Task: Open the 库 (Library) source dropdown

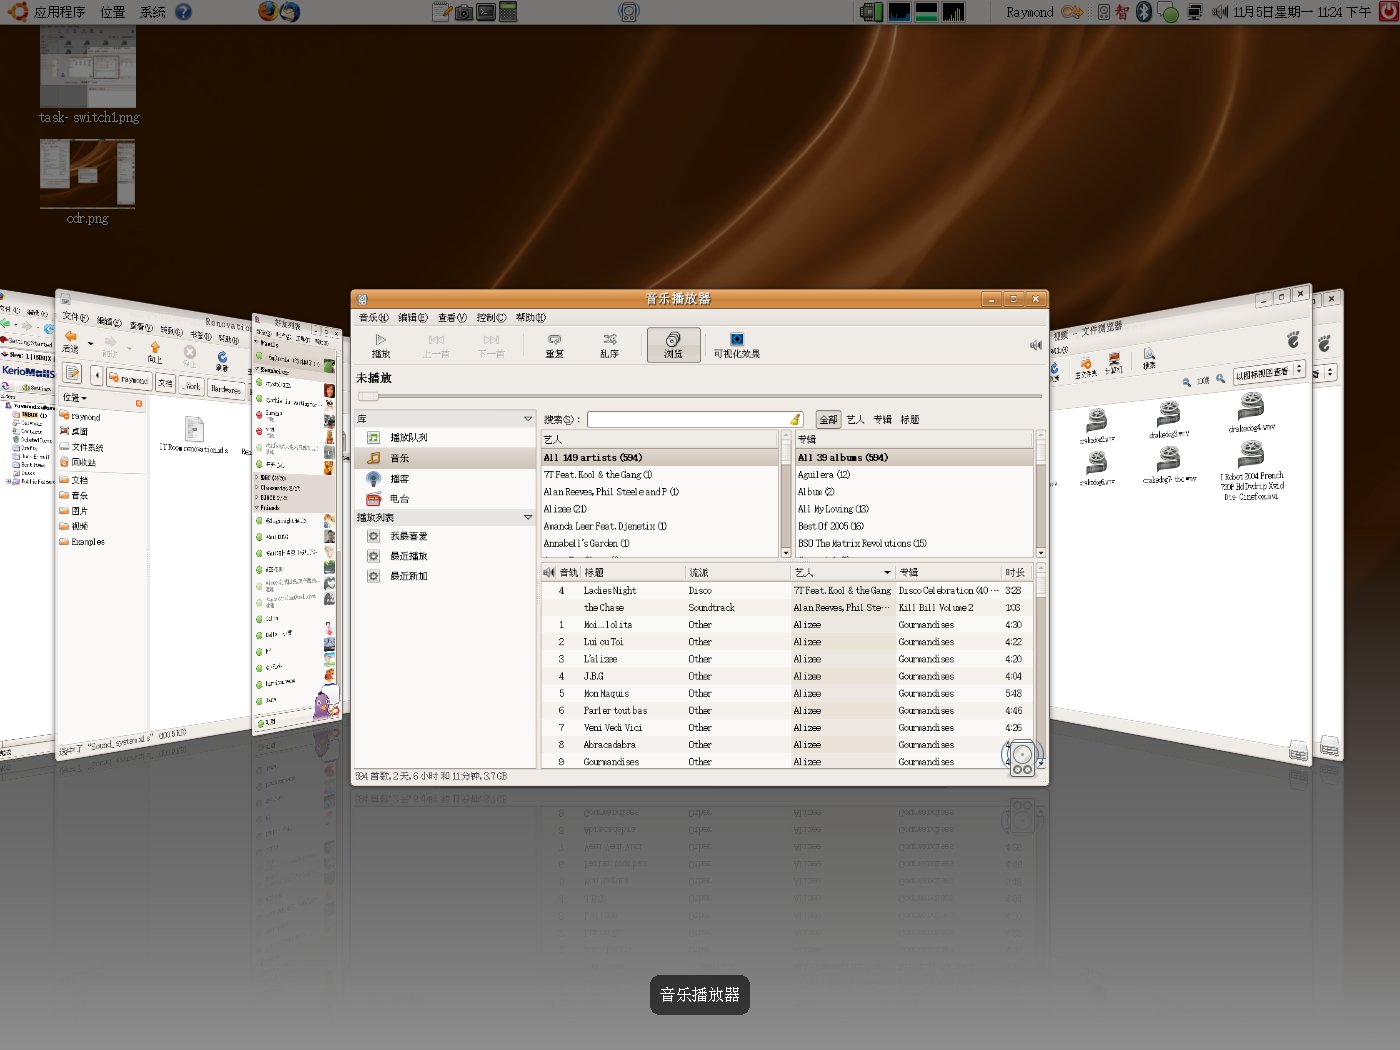Action: (x=529, y=418)
